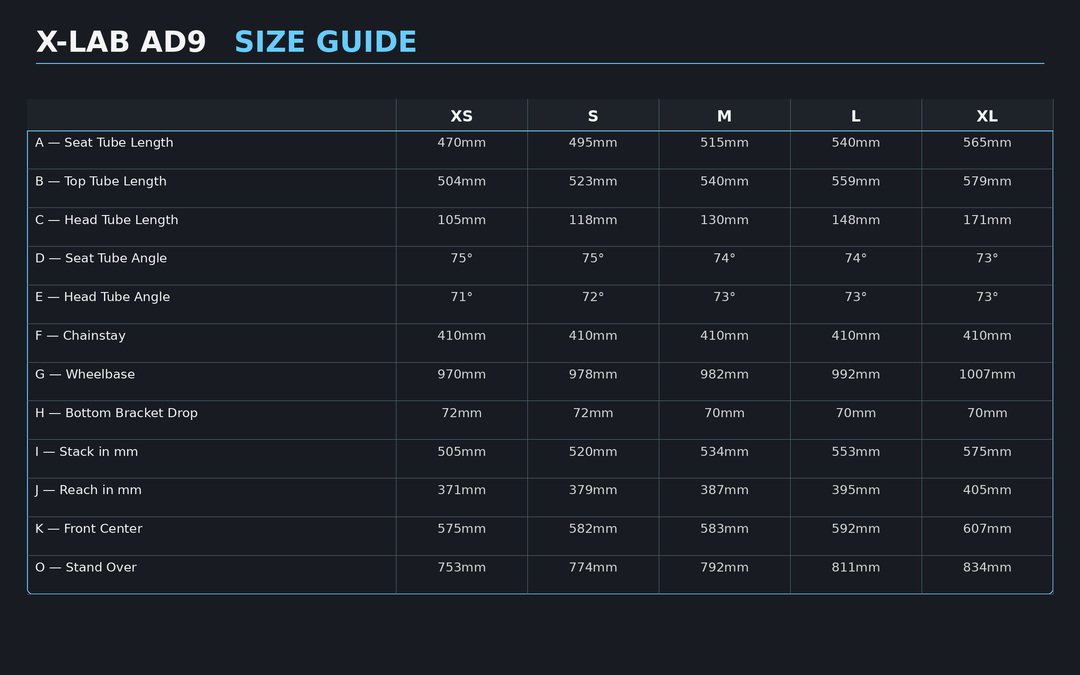Click the X-LAB AD9 heading
Viewport: 1080px width, 675px height.
pos(121,43)
